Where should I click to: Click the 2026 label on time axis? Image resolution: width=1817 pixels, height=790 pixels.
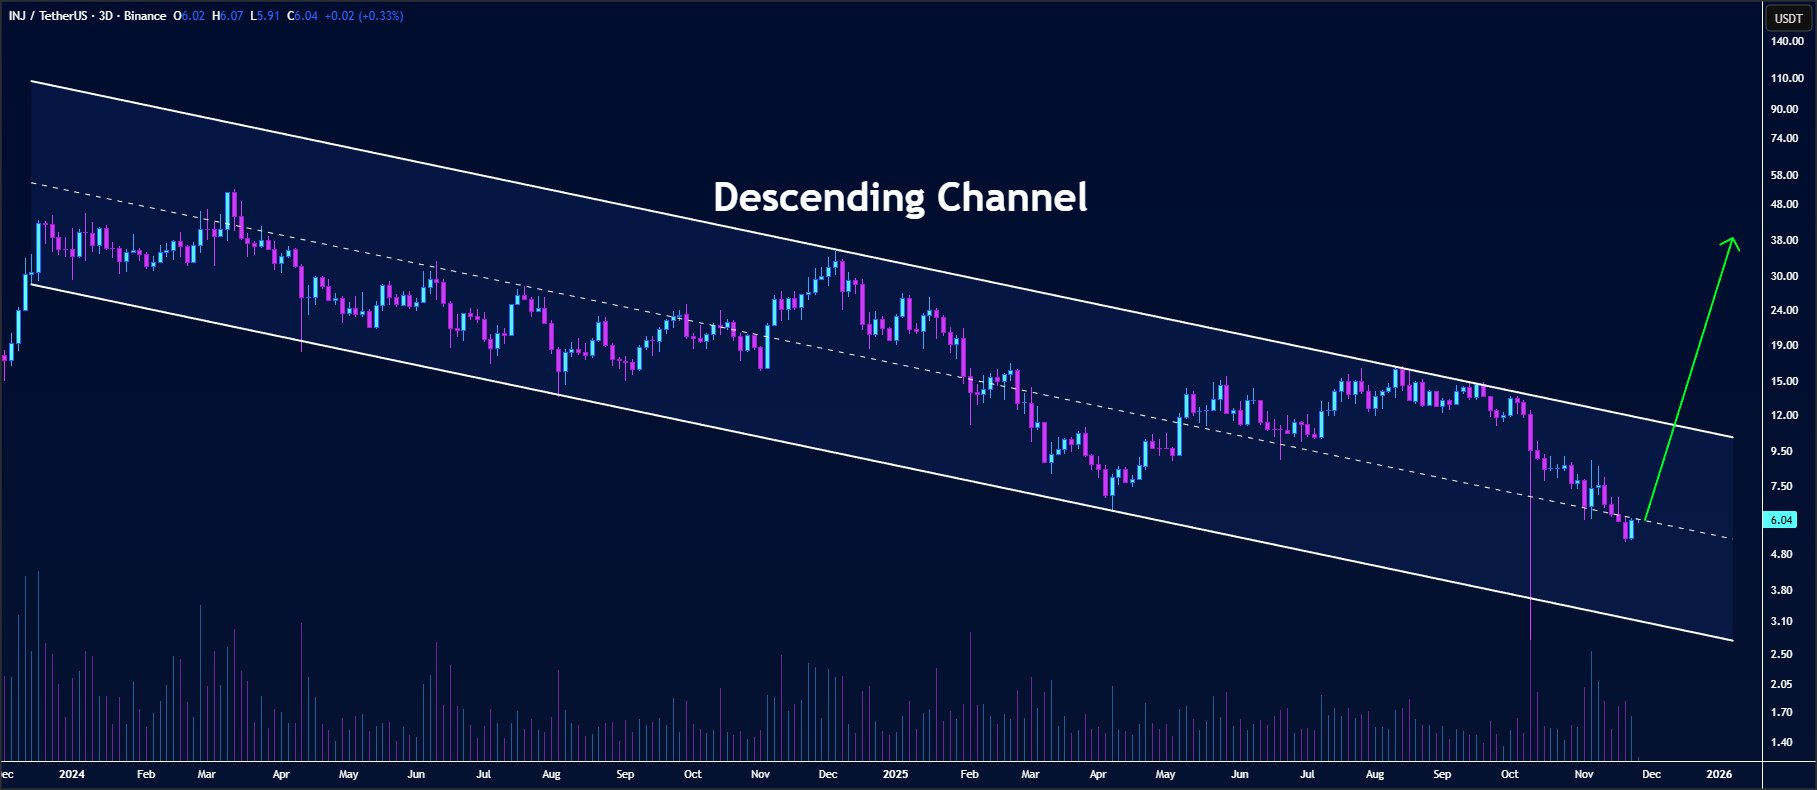[1719, 774]
